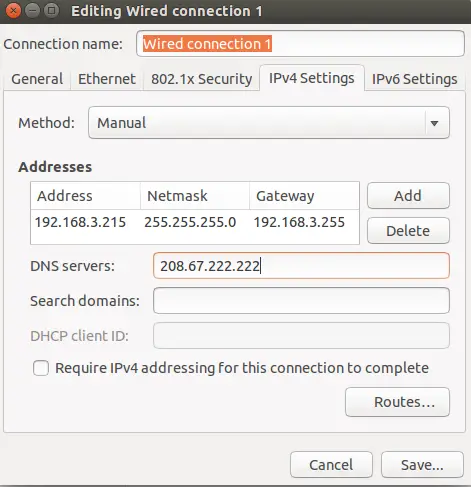This screenshot has height=487, width=471.
Task: Cancel editing the connection
Action: point(331,465)
